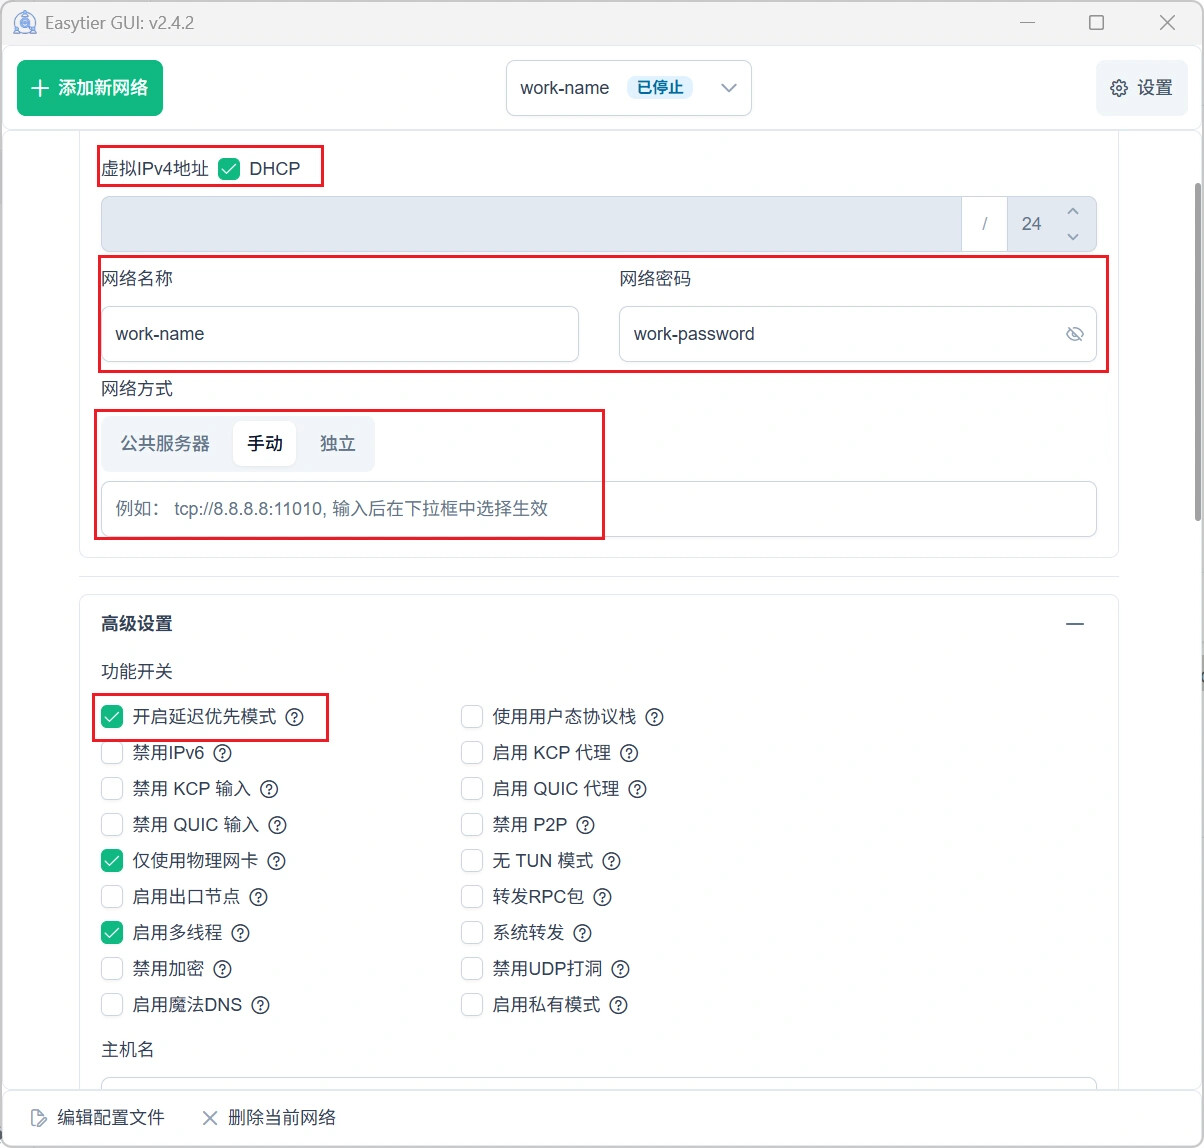Screen dimensions: 1204x1148
Task: Click the help icon beside 启用多线程
Action: 241,933
